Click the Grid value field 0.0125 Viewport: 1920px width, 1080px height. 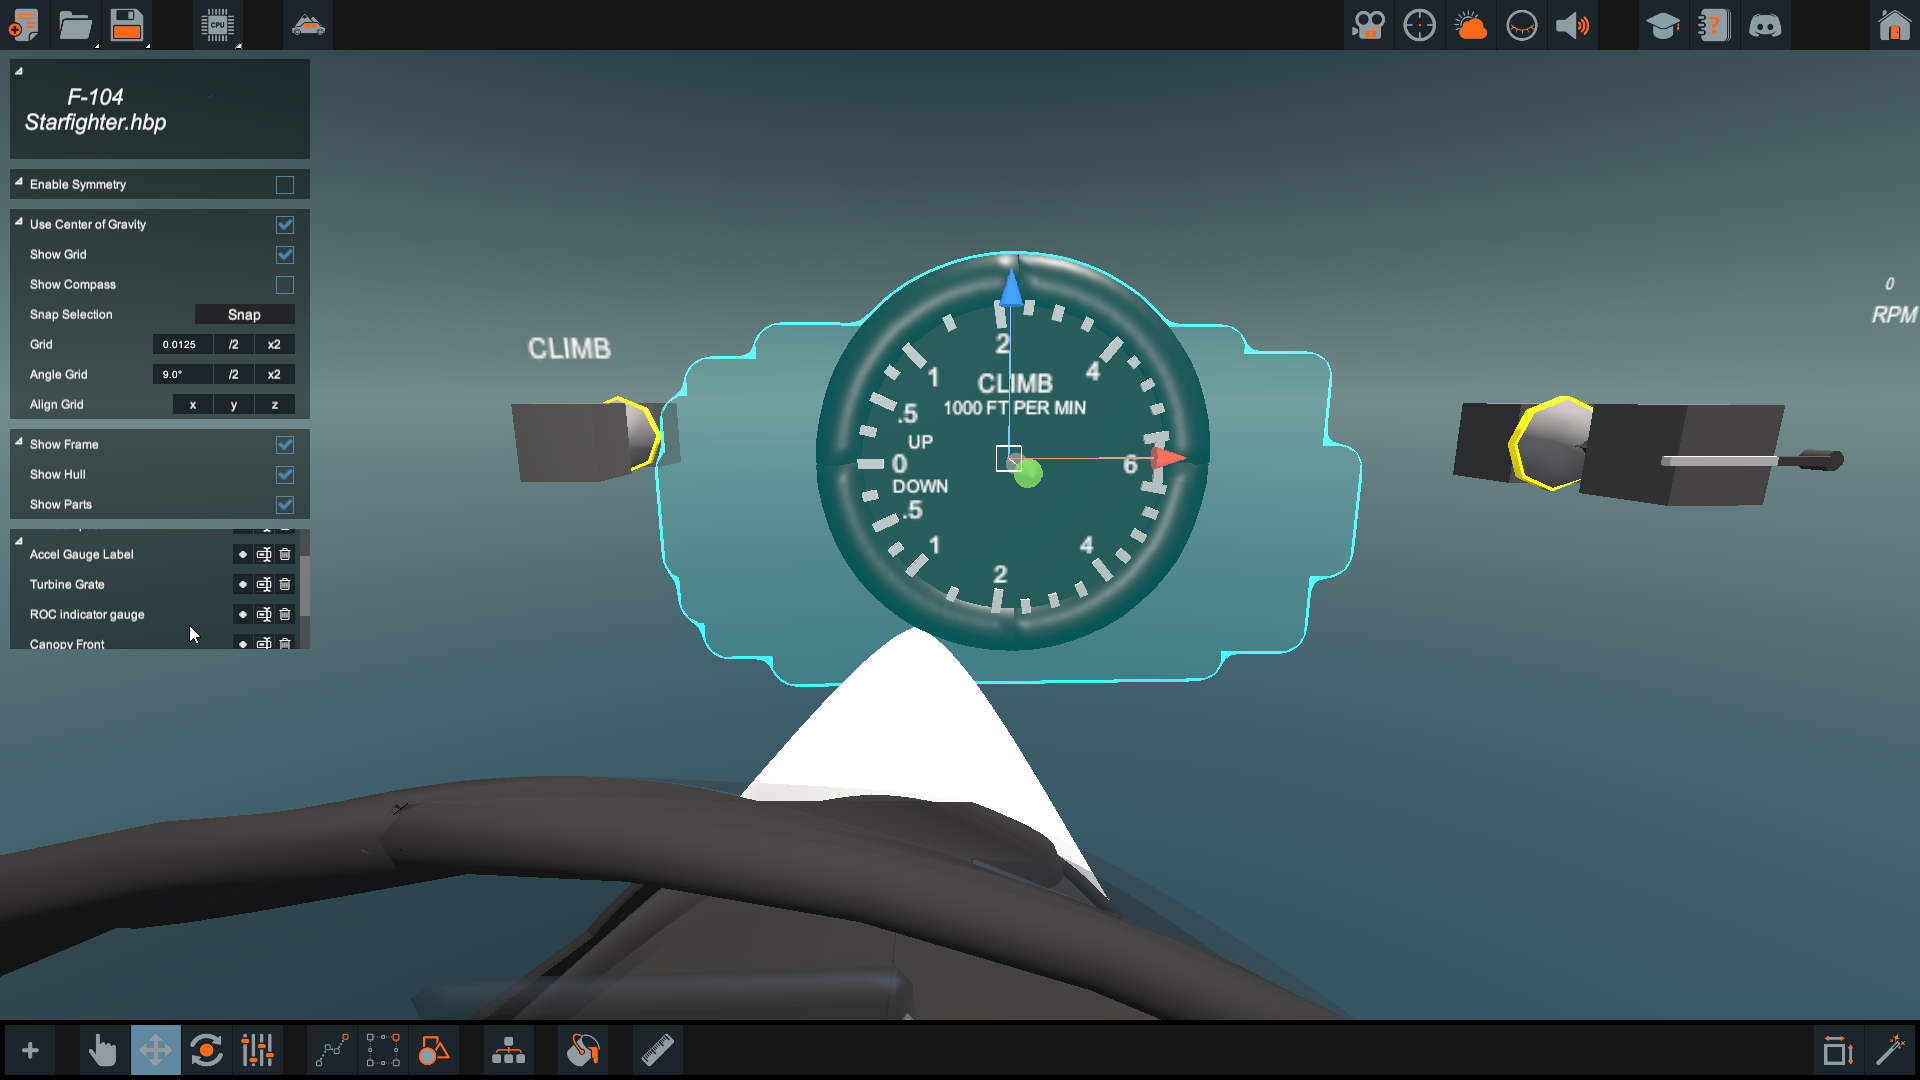pyautogui.click(x=181, y=344)
